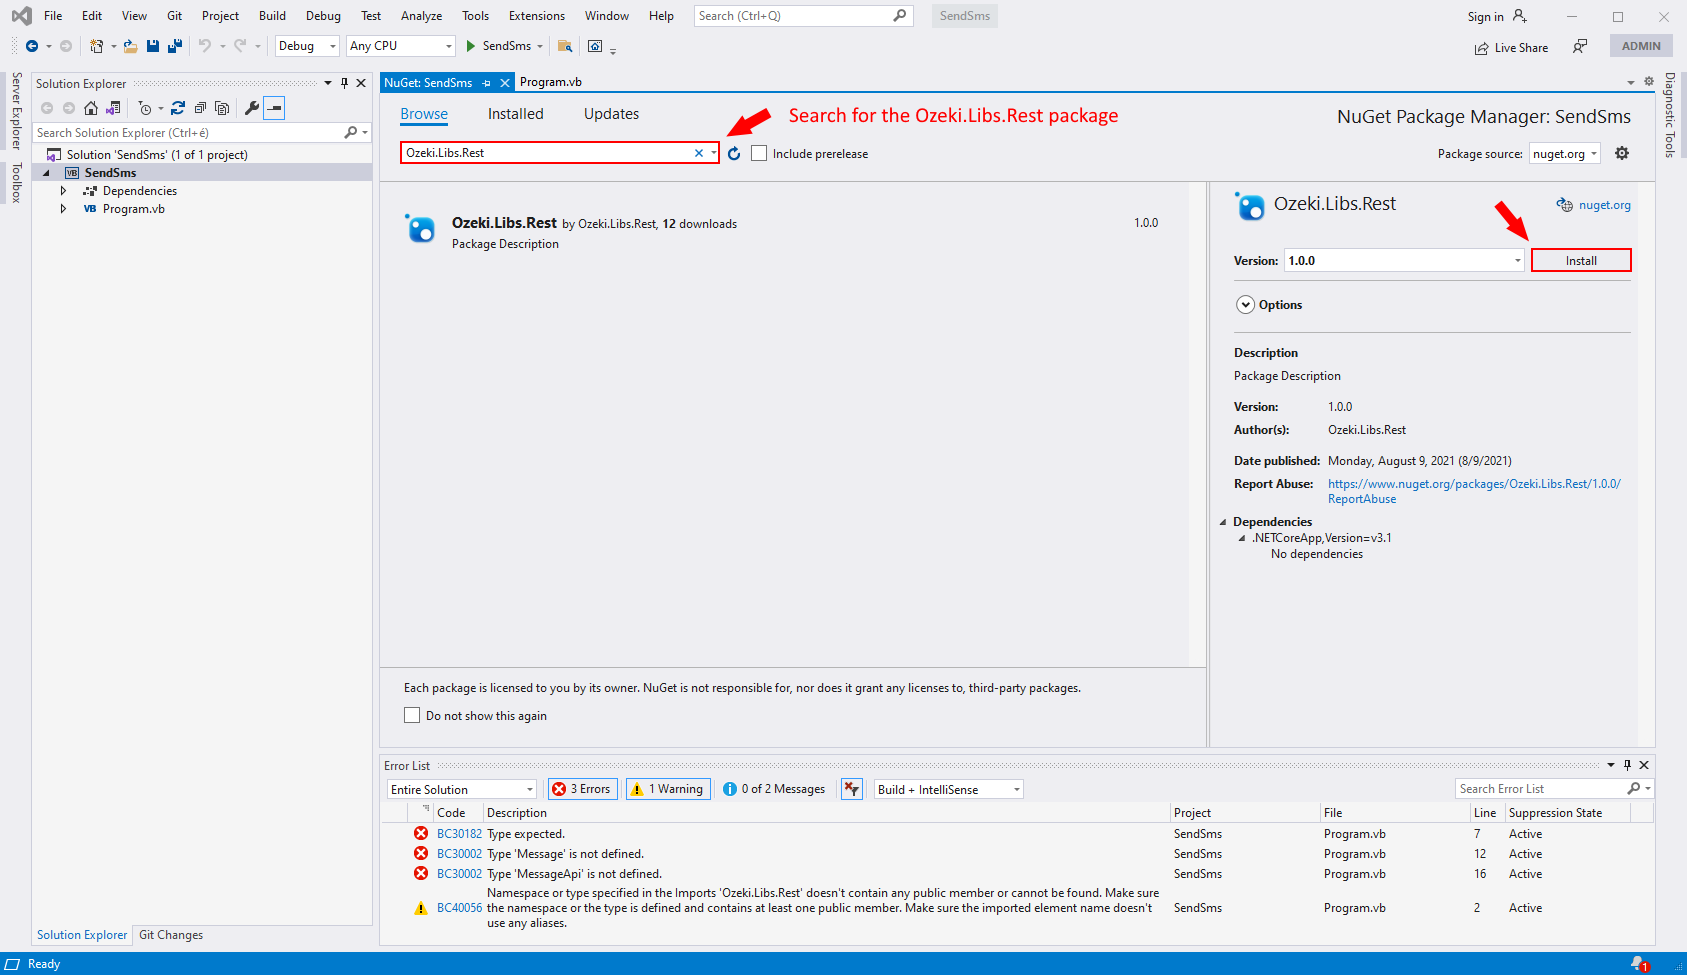Switch to Git Changes panel tab
This screenshot has width=1687, height=975.
coord(171,935)
